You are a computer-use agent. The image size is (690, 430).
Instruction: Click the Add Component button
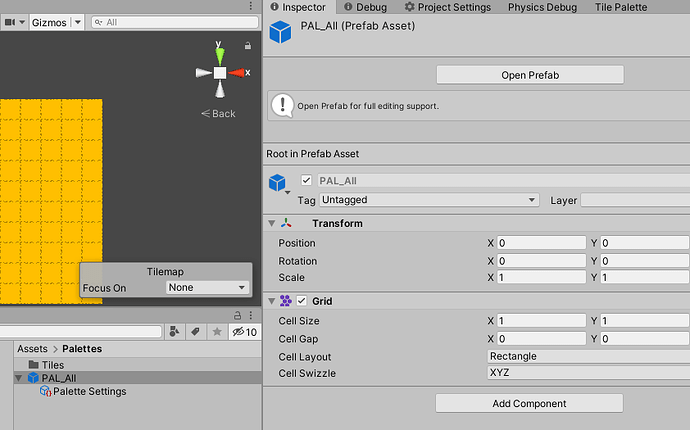click(x=529, y=403)
